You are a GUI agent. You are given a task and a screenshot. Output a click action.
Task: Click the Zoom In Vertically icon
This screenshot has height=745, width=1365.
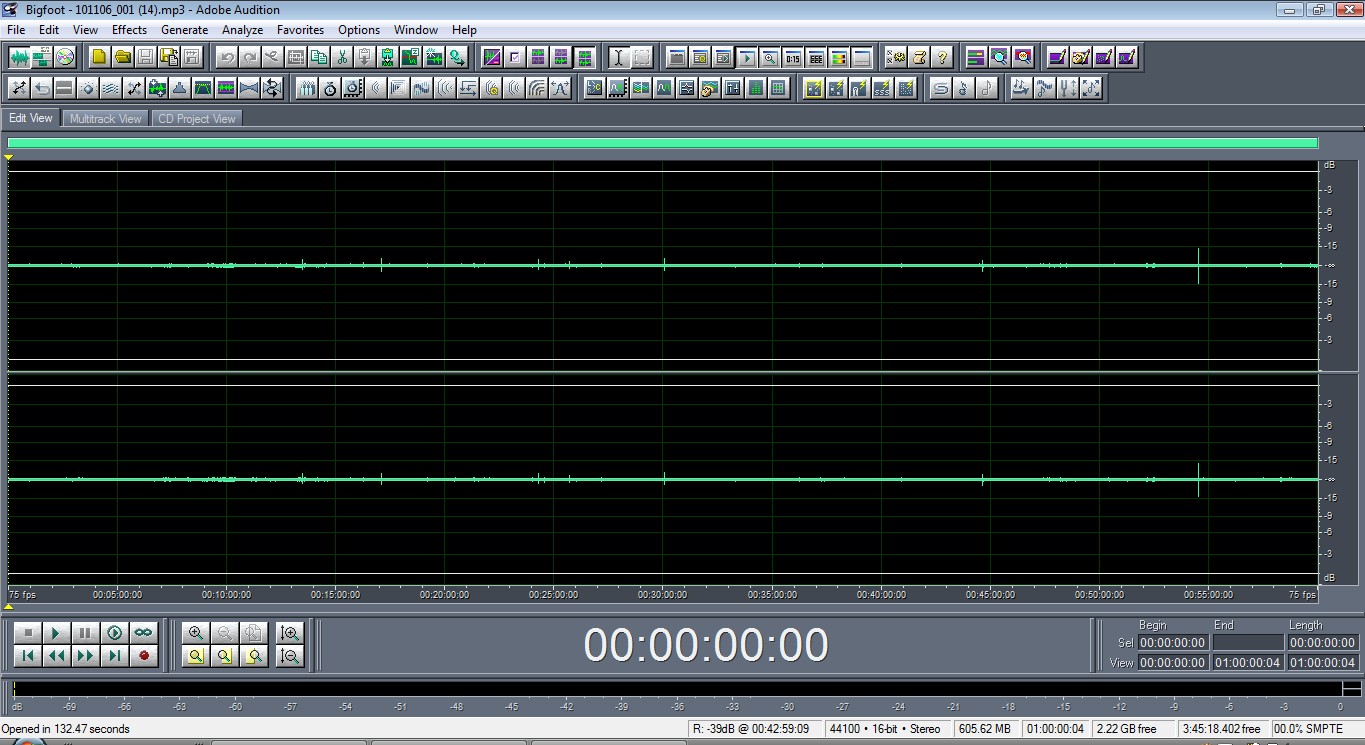click(290, 633)
